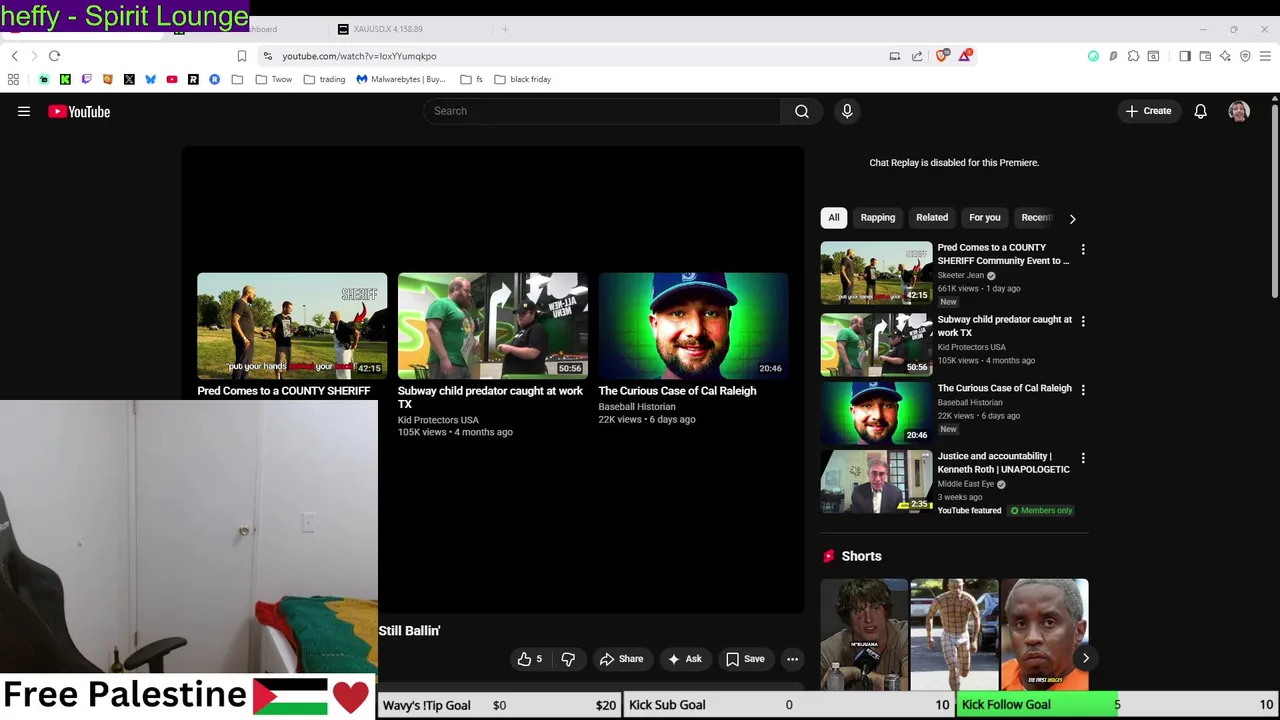Image resolution: width=1280 pixels, height=720 pixels.
Task: Play the end screen Cal Raleigh thumbnail
Action: coord(693,325)
